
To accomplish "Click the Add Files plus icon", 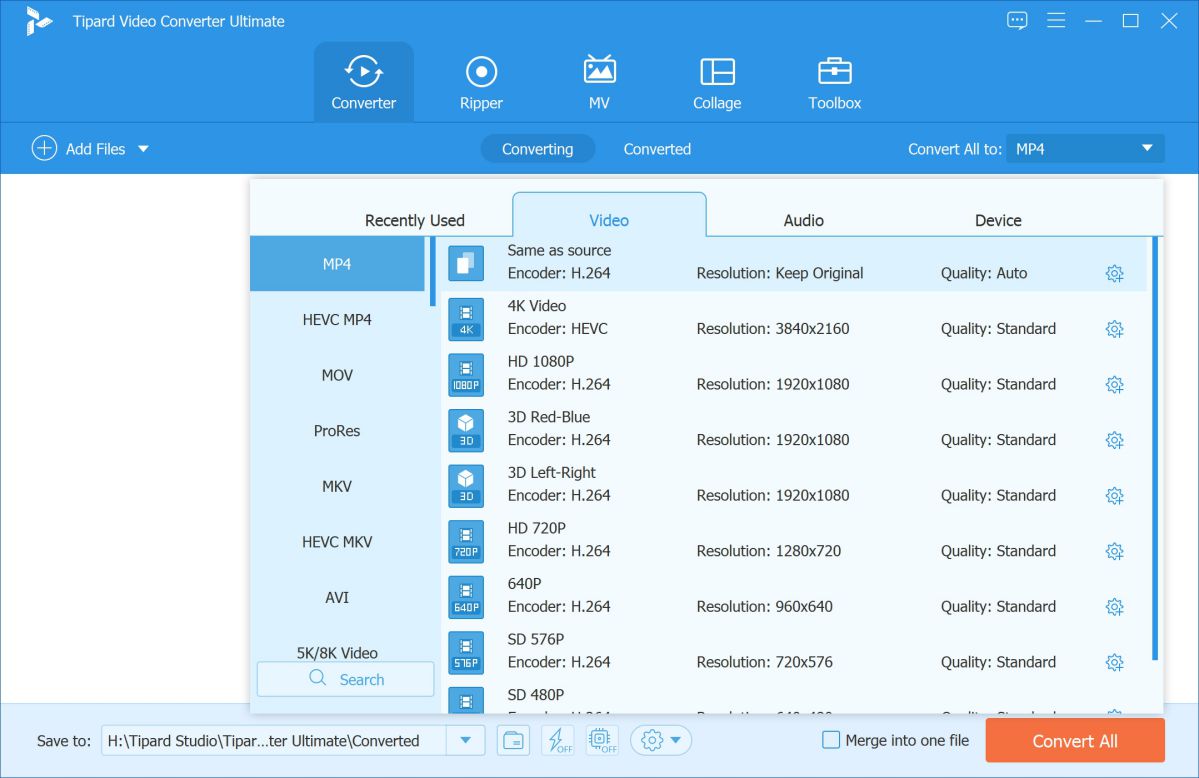I will [44, 148].
